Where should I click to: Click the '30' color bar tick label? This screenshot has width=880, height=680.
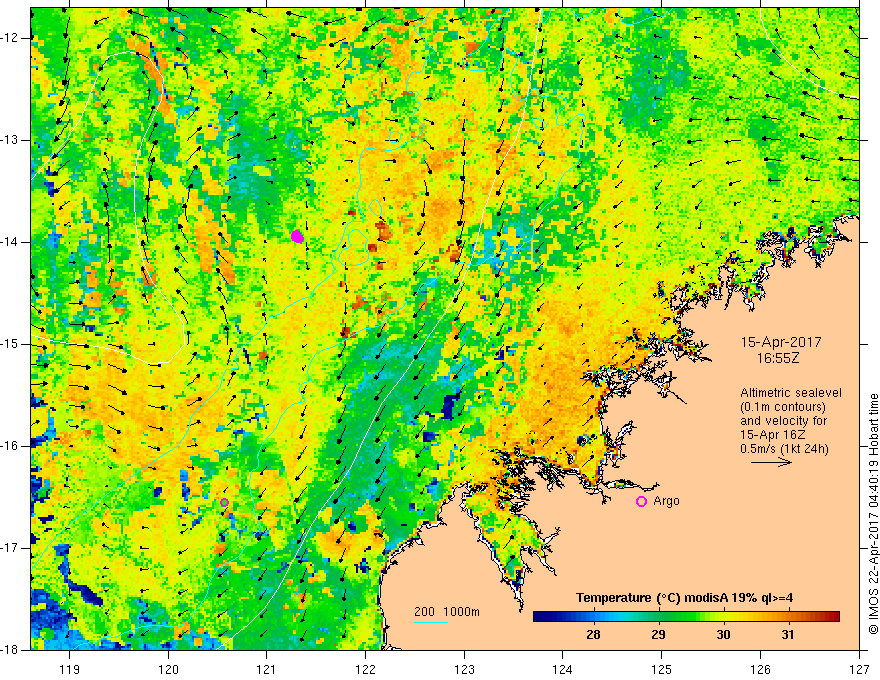tap(723, 635)
